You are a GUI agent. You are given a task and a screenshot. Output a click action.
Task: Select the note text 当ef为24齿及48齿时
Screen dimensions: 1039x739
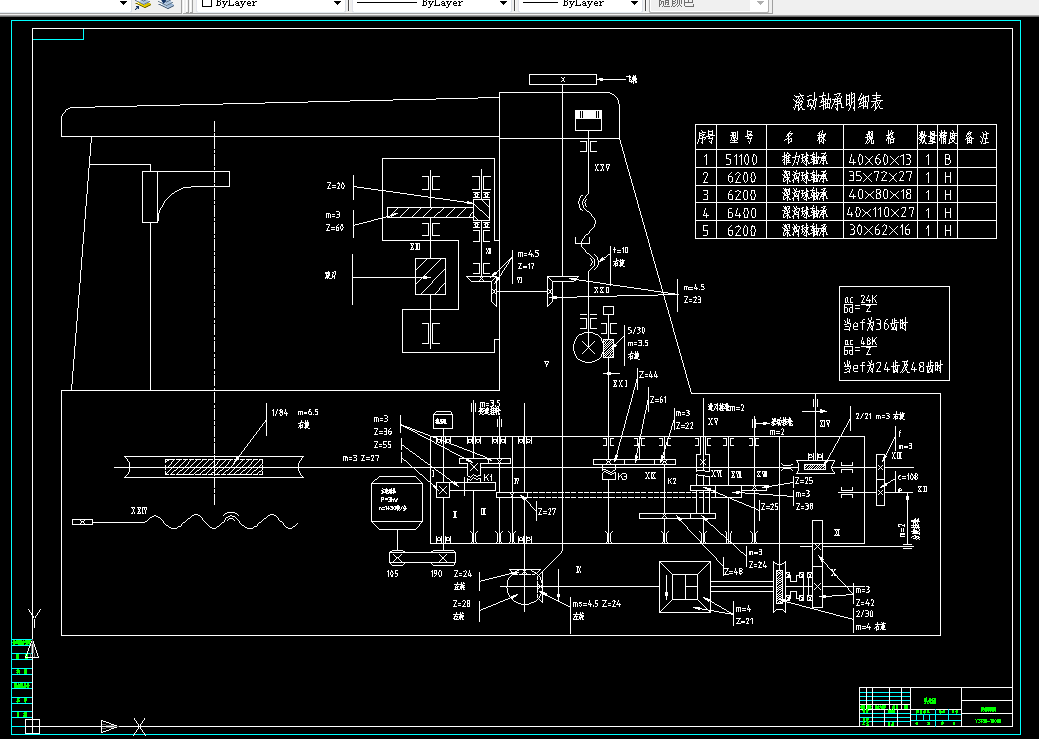point(893,367)
